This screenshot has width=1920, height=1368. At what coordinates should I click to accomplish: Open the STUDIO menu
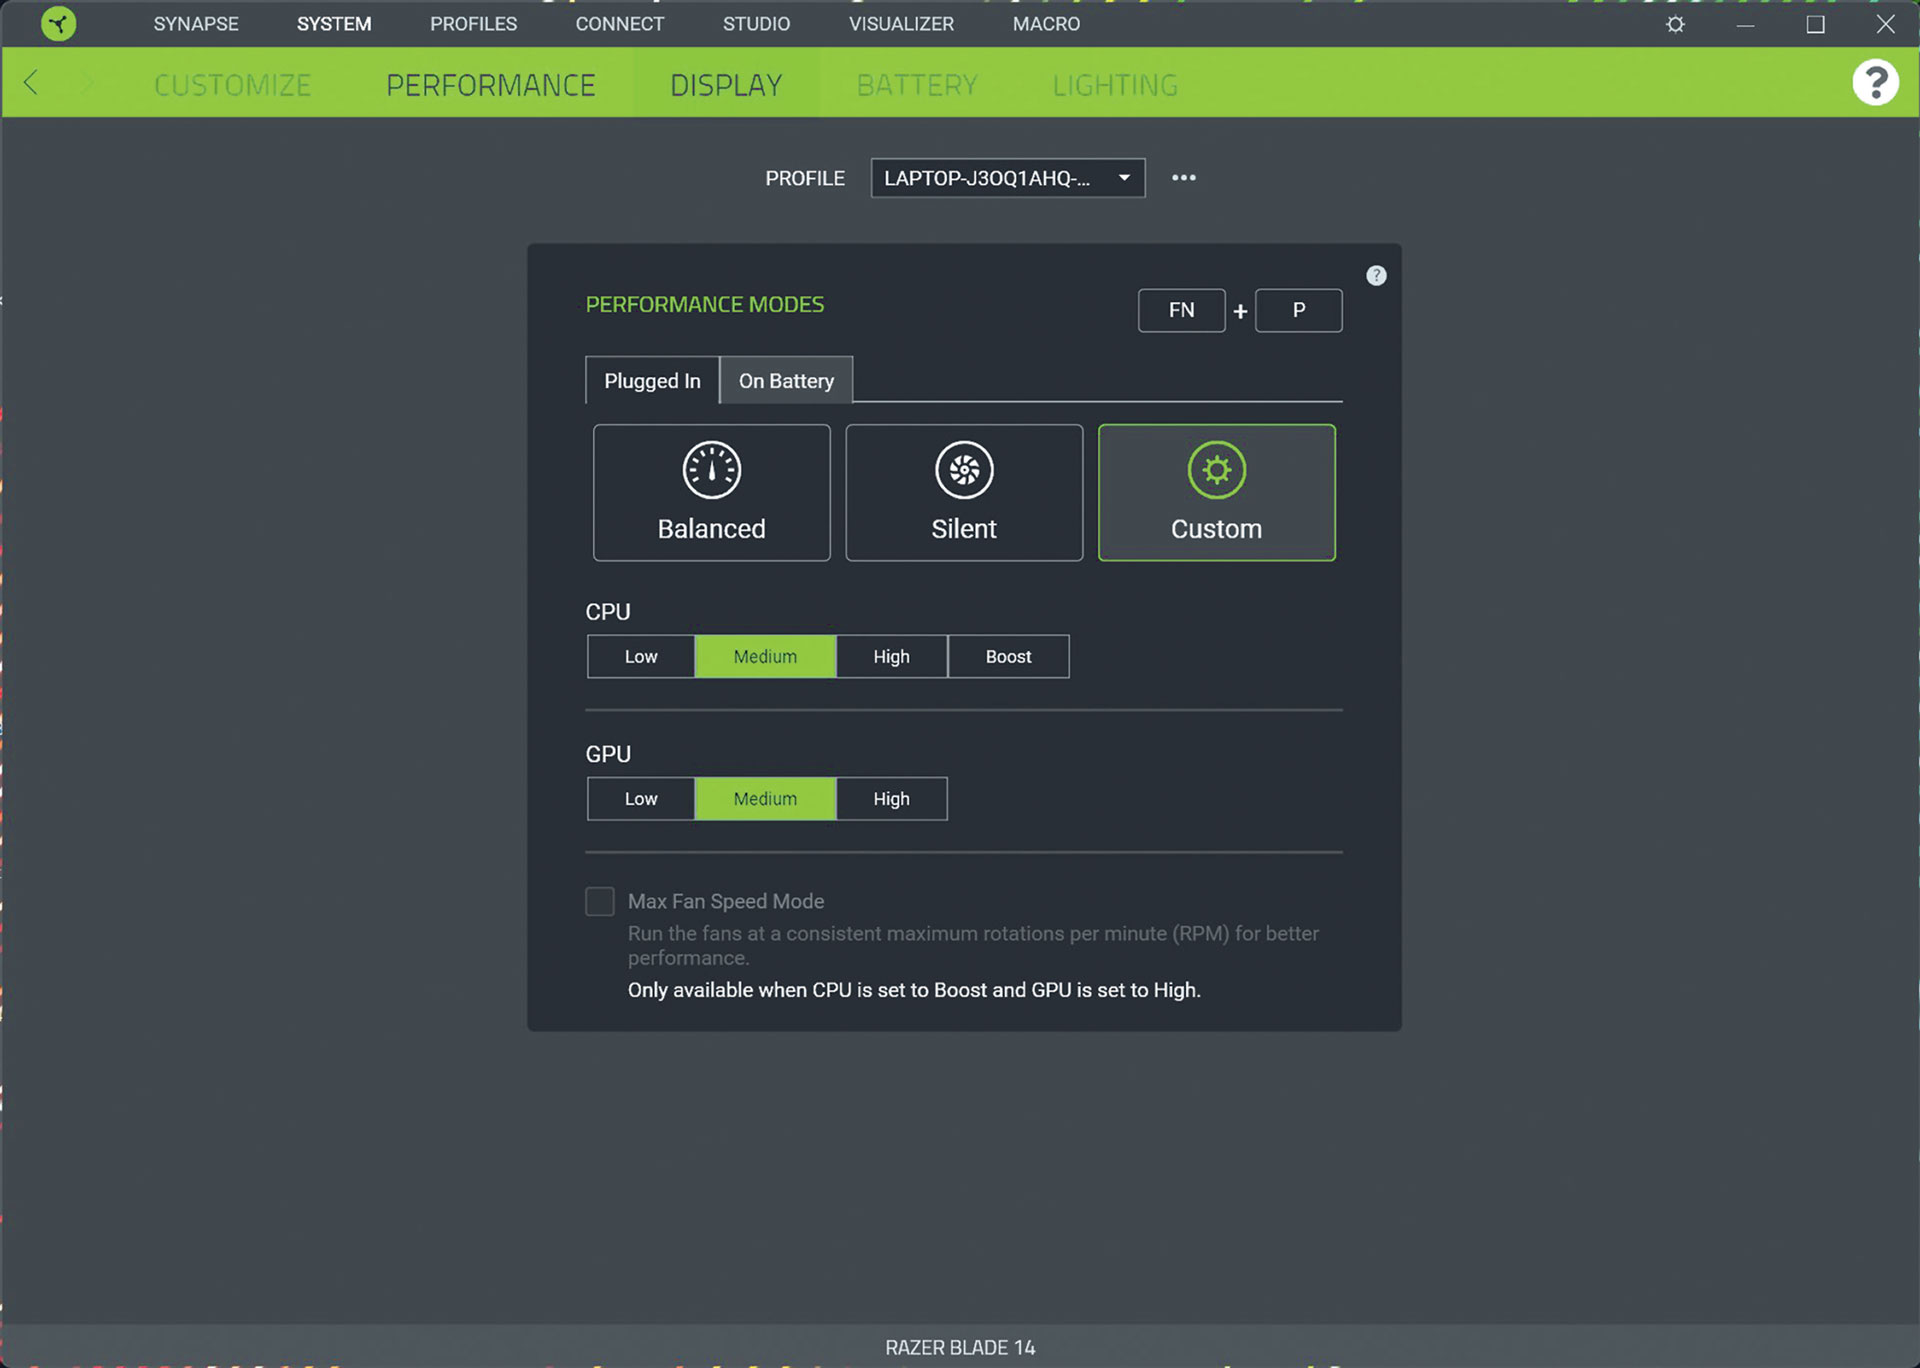[756, 24]
